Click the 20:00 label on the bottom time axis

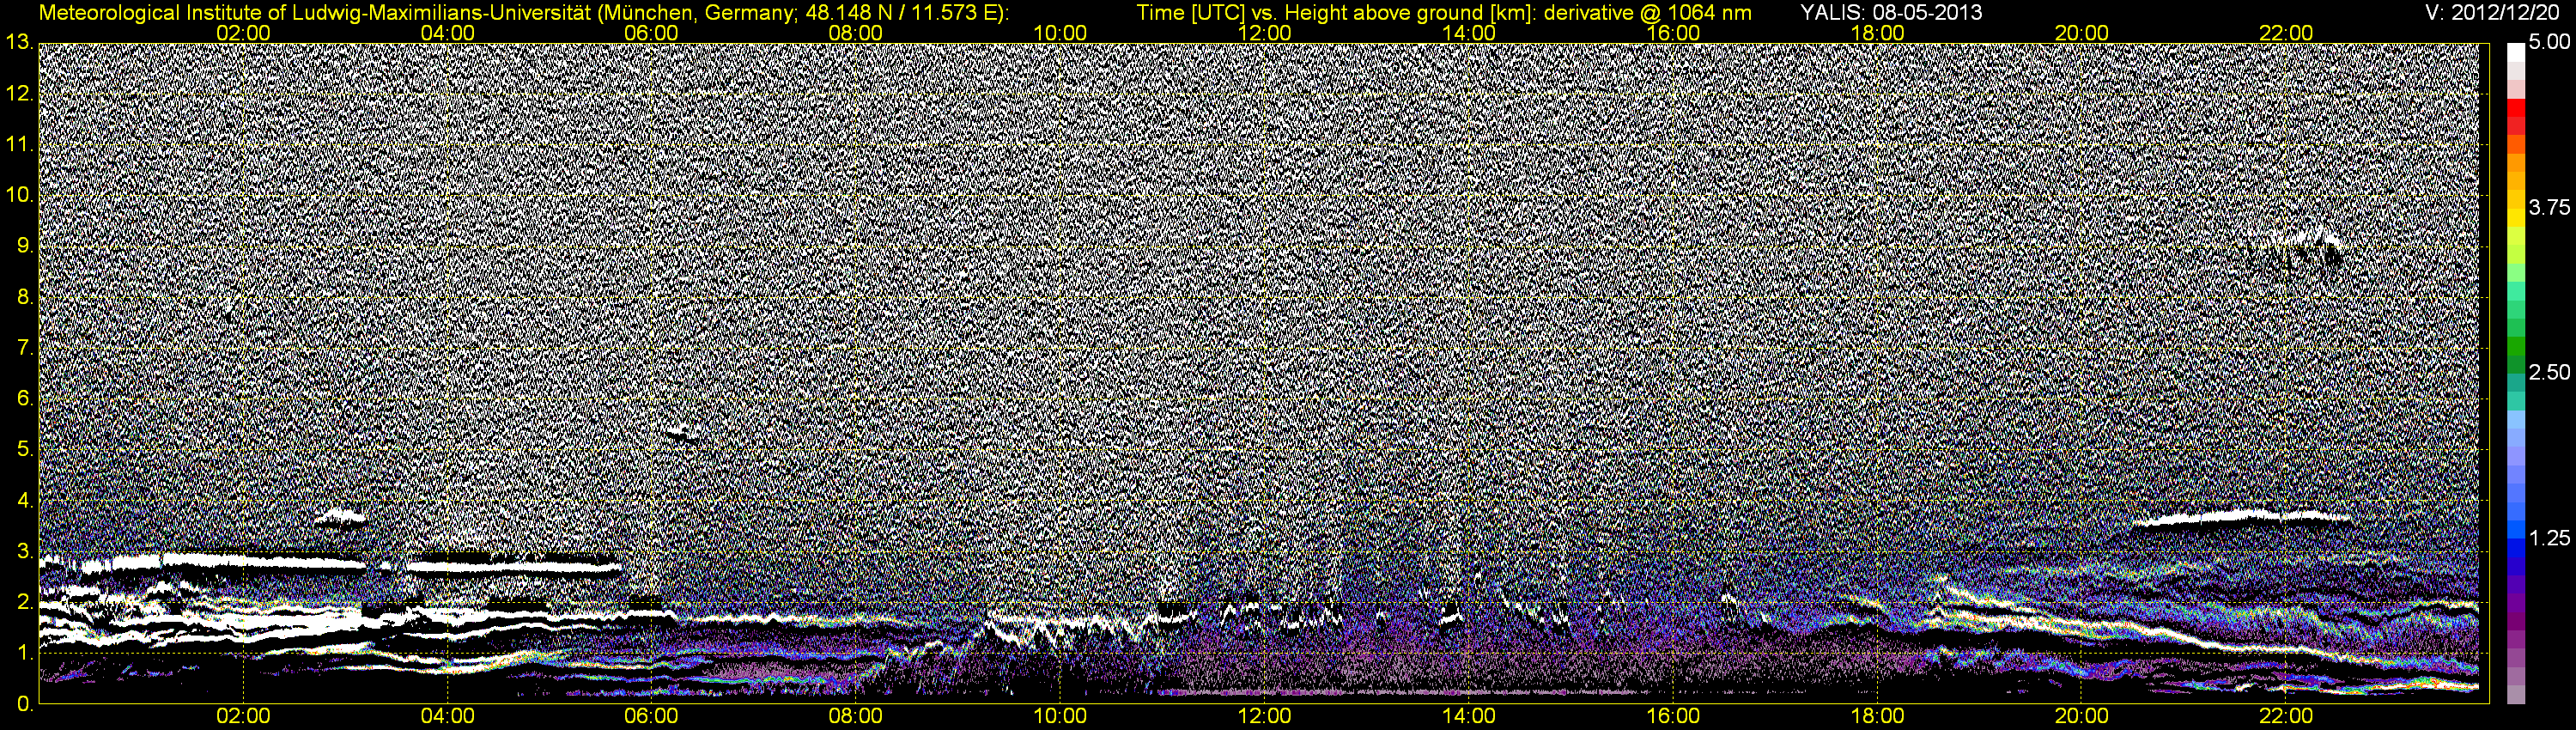2082,717
